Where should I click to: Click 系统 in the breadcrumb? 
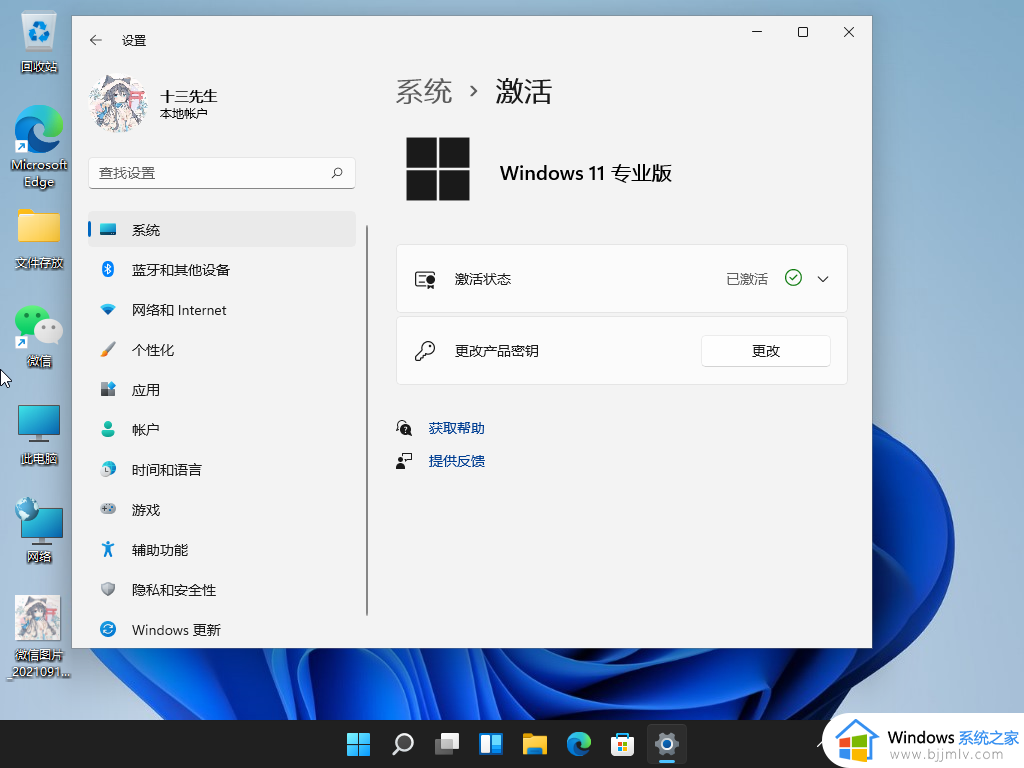424,91
